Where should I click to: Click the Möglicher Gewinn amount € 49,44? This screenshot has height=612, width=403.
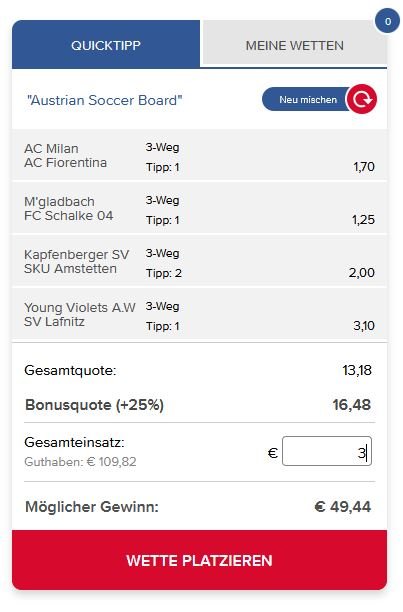point(343,507)
